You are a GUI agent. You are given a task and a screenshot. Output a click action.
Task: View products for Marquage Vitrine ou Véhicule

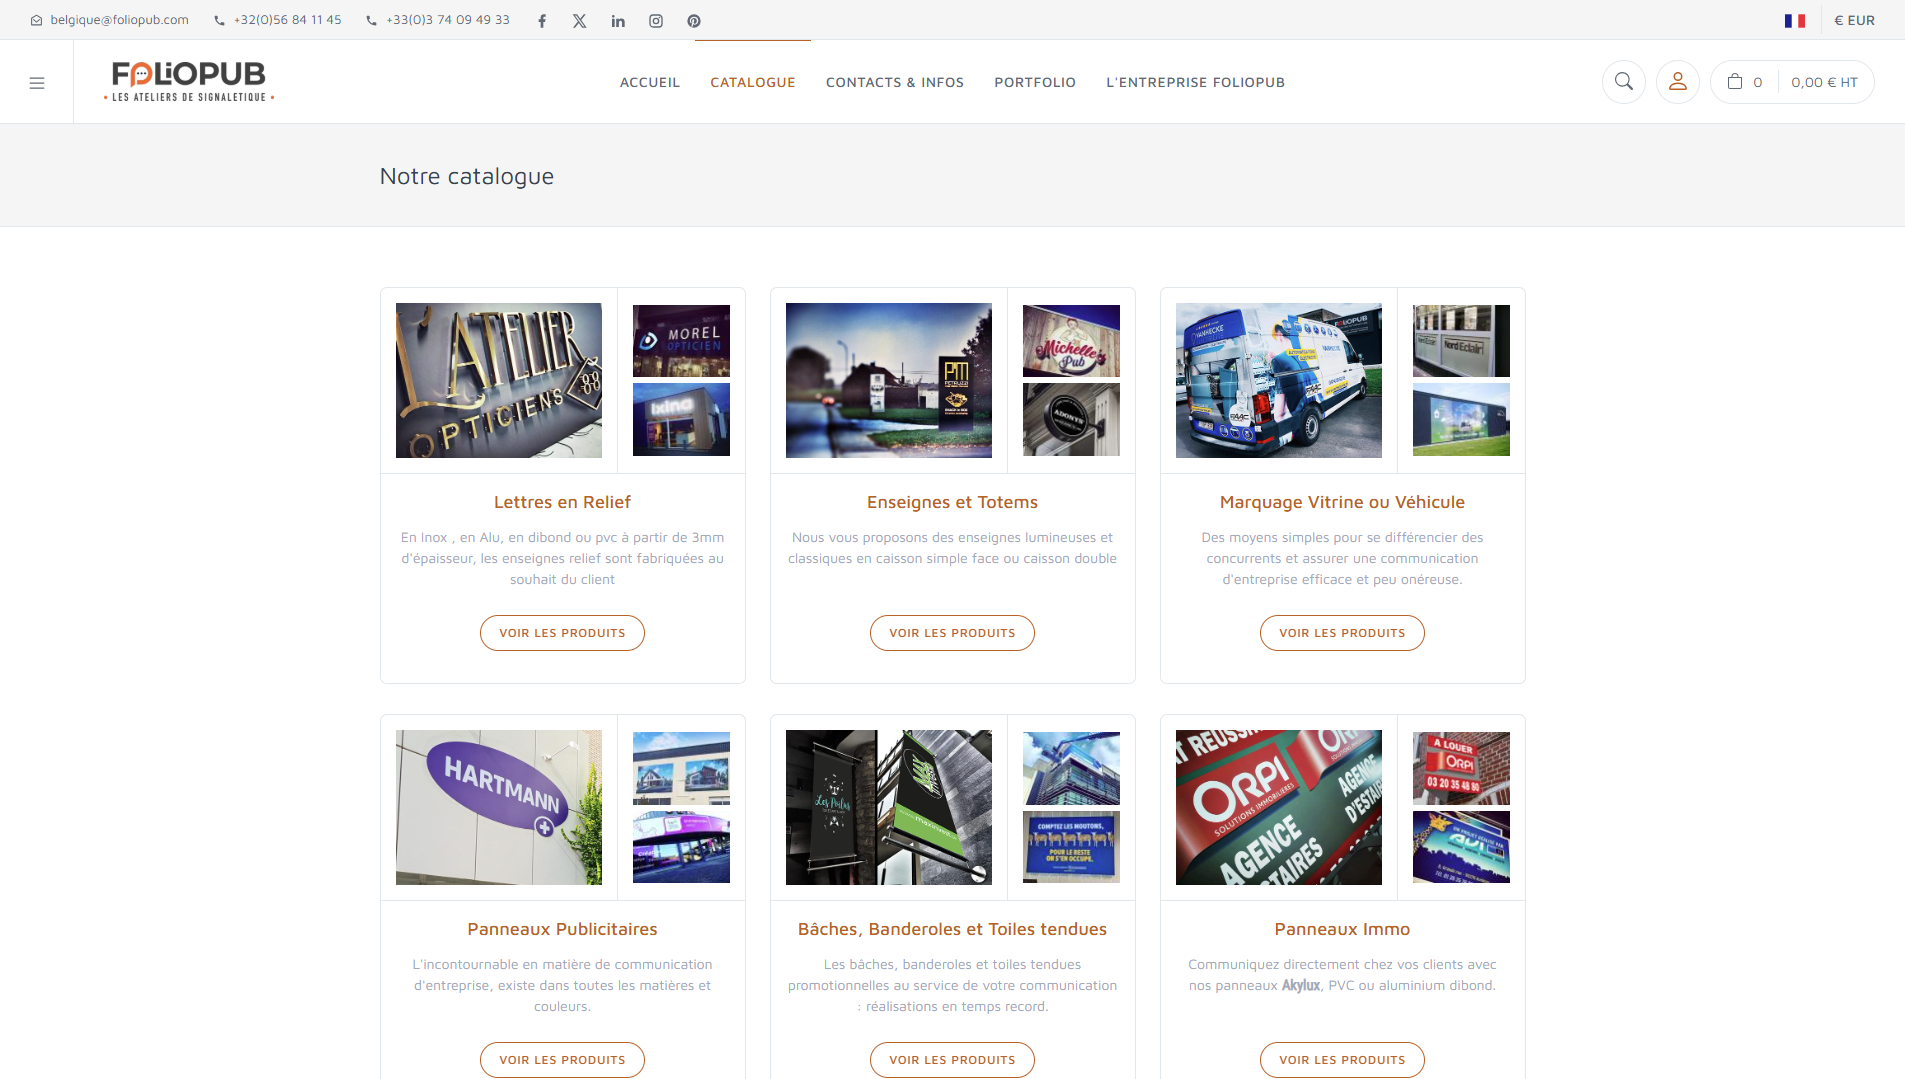point(1342,633)
